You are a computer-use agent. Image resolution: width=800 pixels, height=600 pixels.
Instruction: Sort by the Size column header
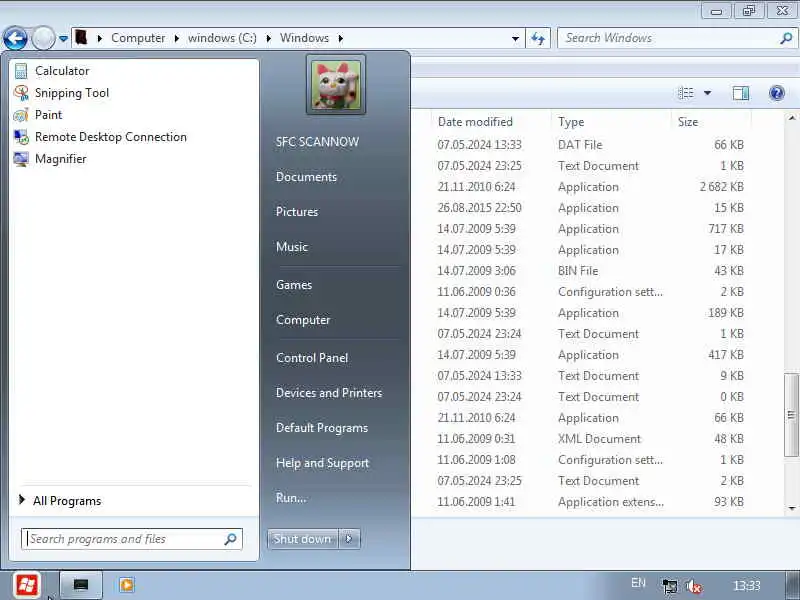coord(687,122)
